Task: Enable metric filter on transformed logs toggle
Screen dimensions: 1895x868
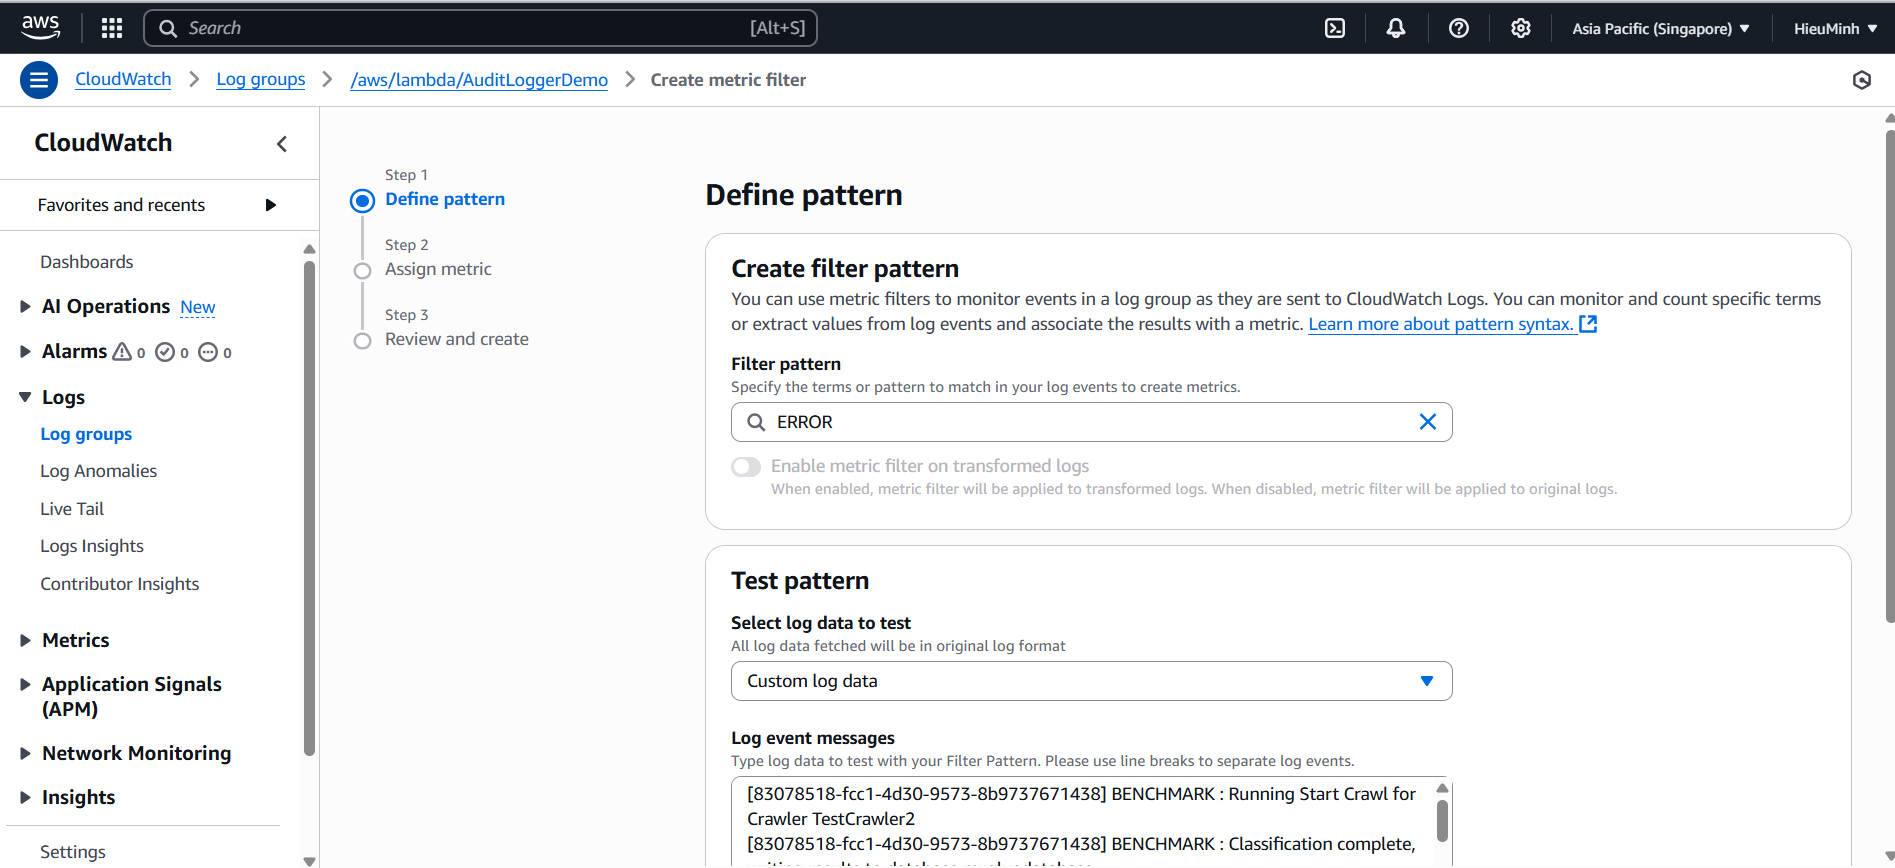Action: [746, 467]
